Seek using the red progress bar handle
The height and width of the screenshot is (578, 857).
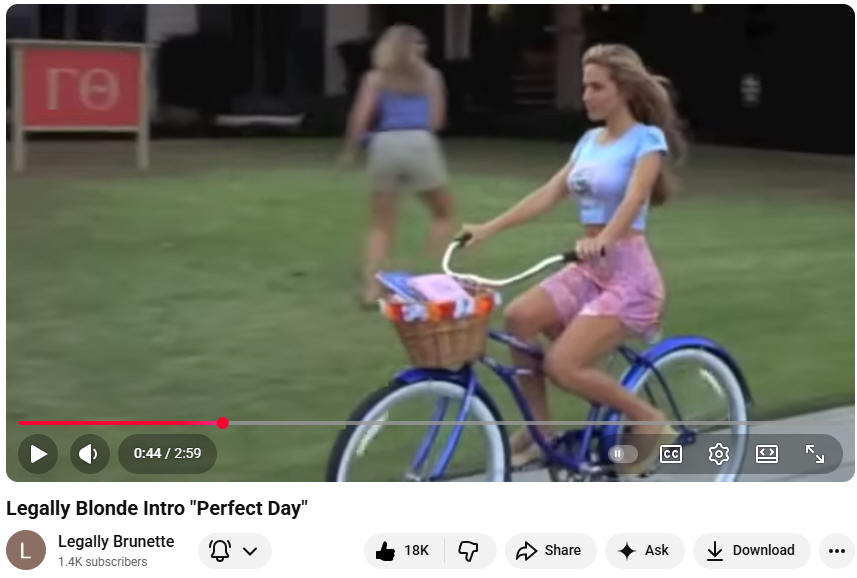(222, 423)
